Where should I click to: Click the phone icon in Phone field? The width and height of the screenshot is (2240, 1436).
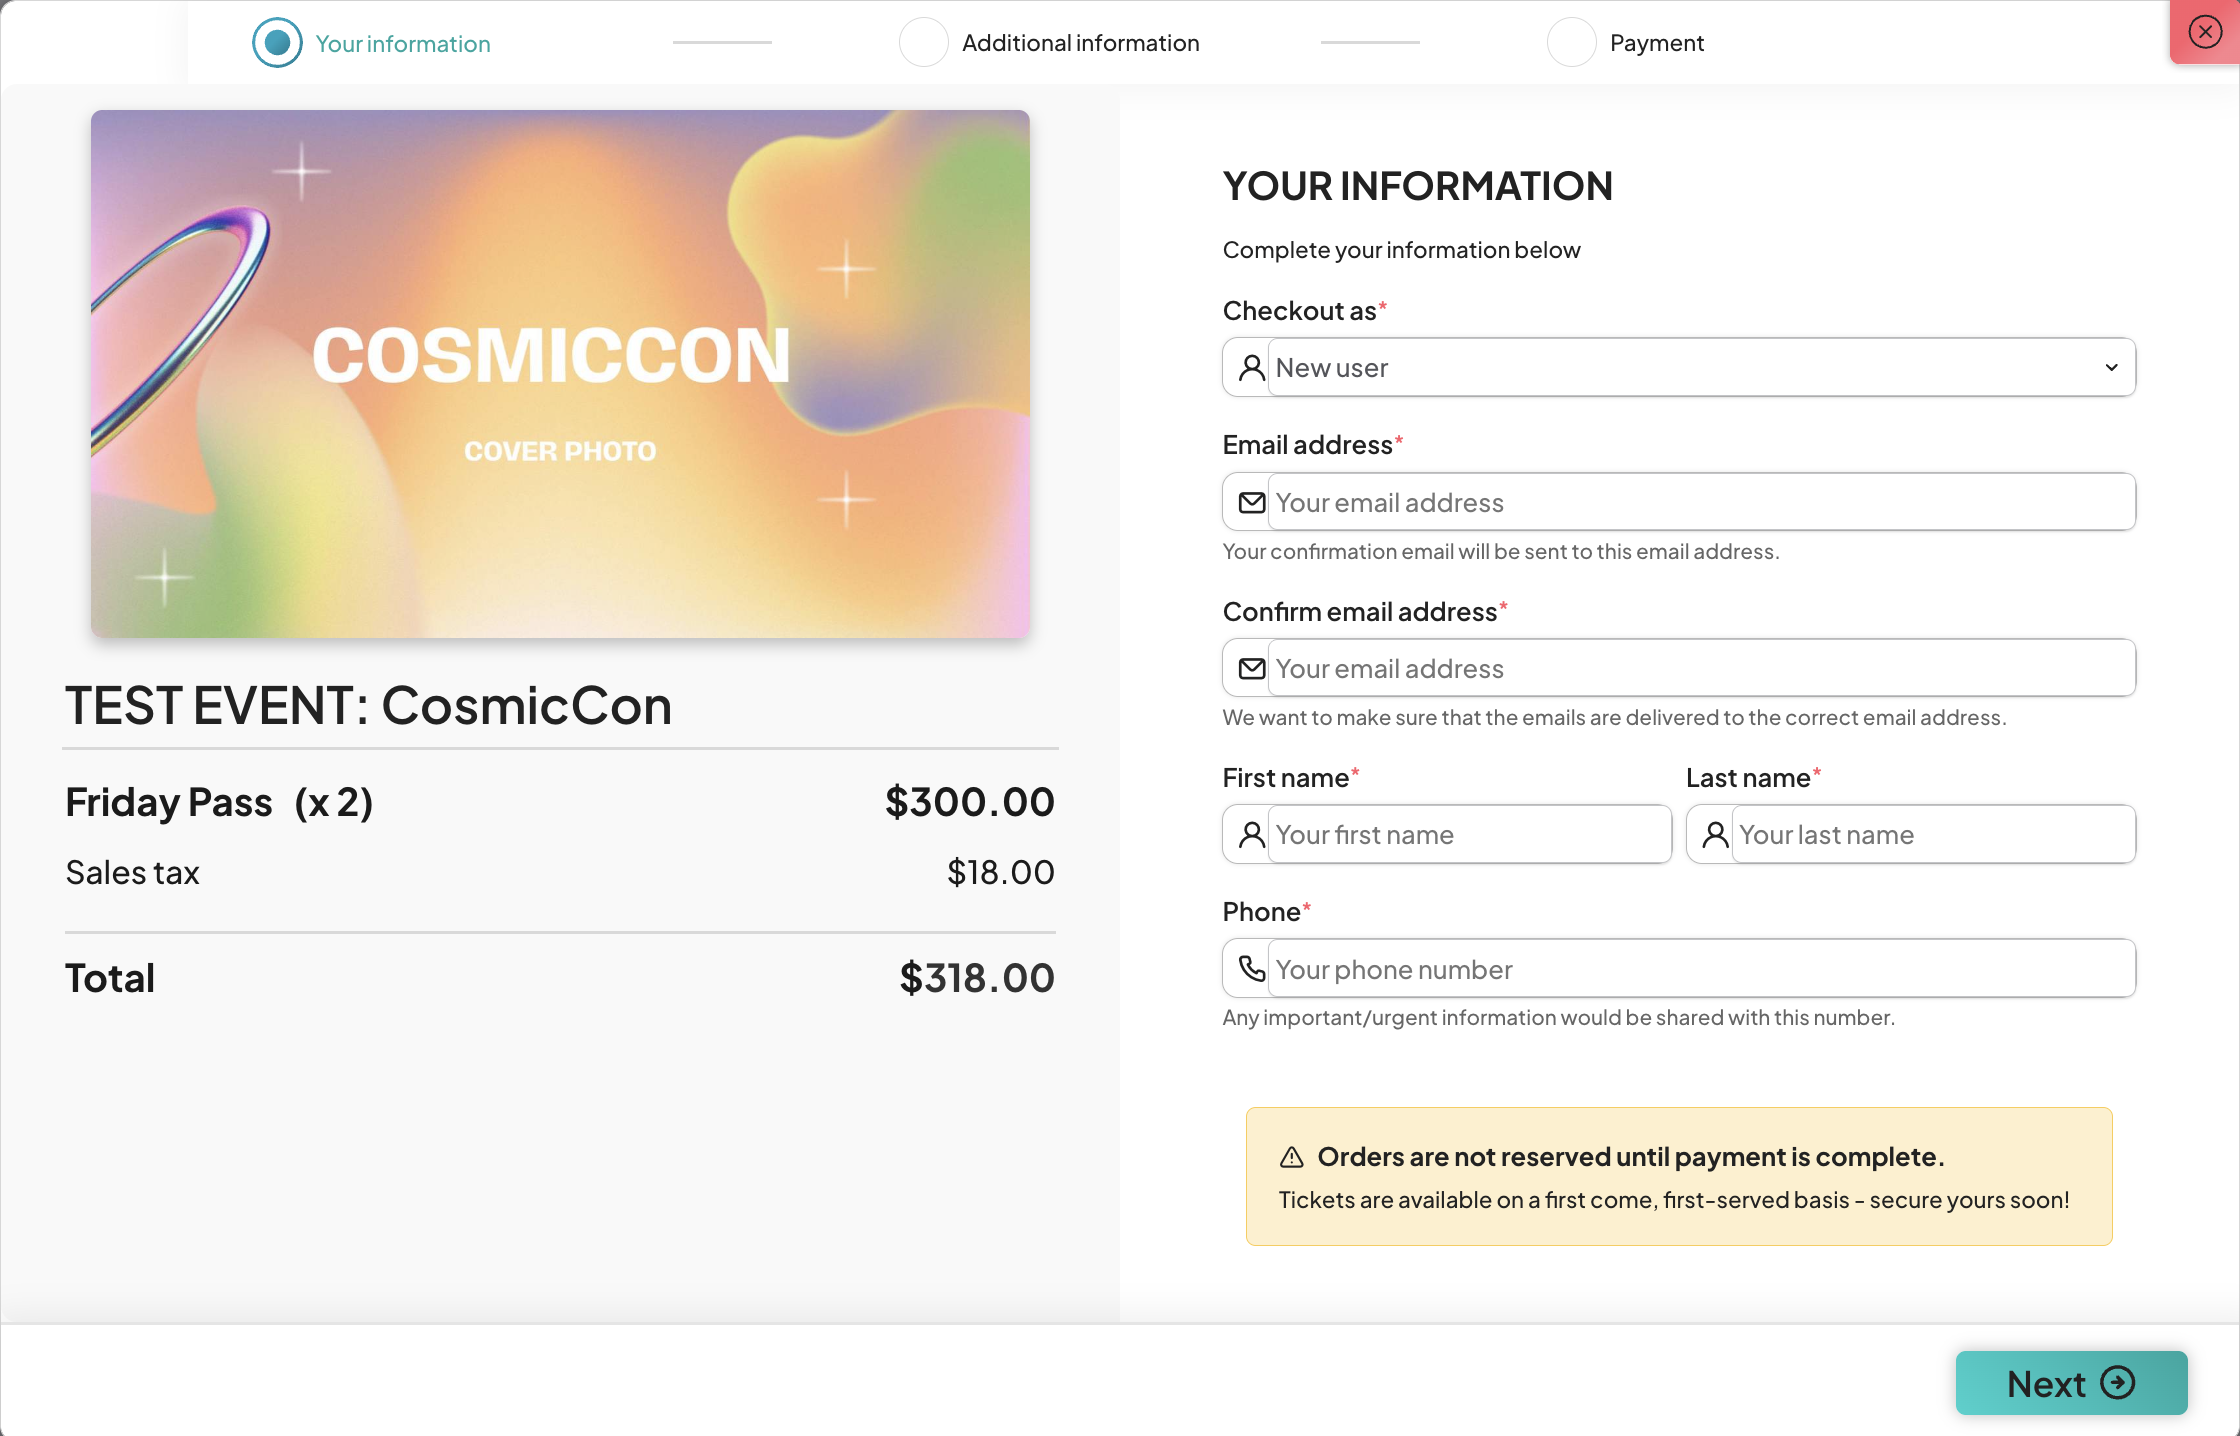click(x=1251, y=968)
